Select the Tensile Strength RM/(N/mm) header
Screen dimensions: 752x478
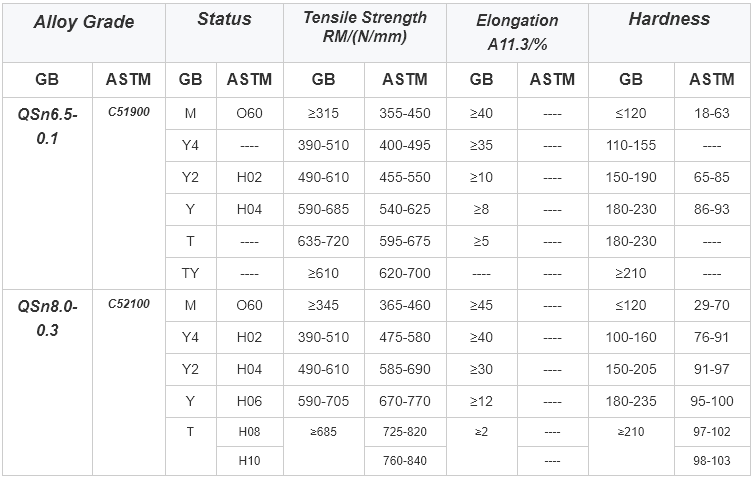(365, 33)
